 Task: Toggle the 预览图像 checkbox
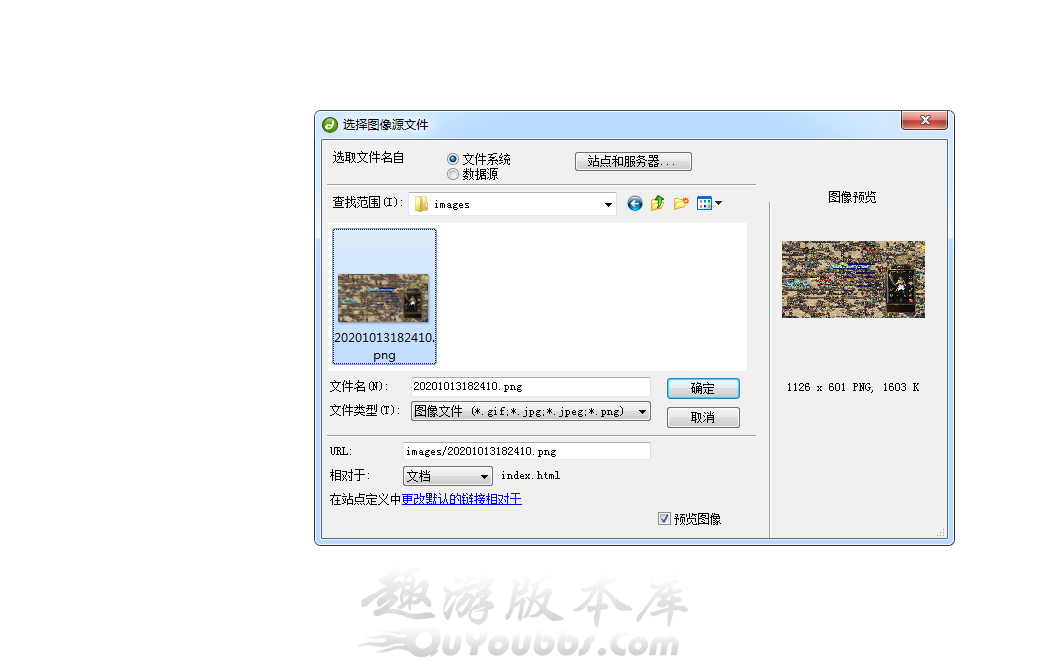pos(665,519)
